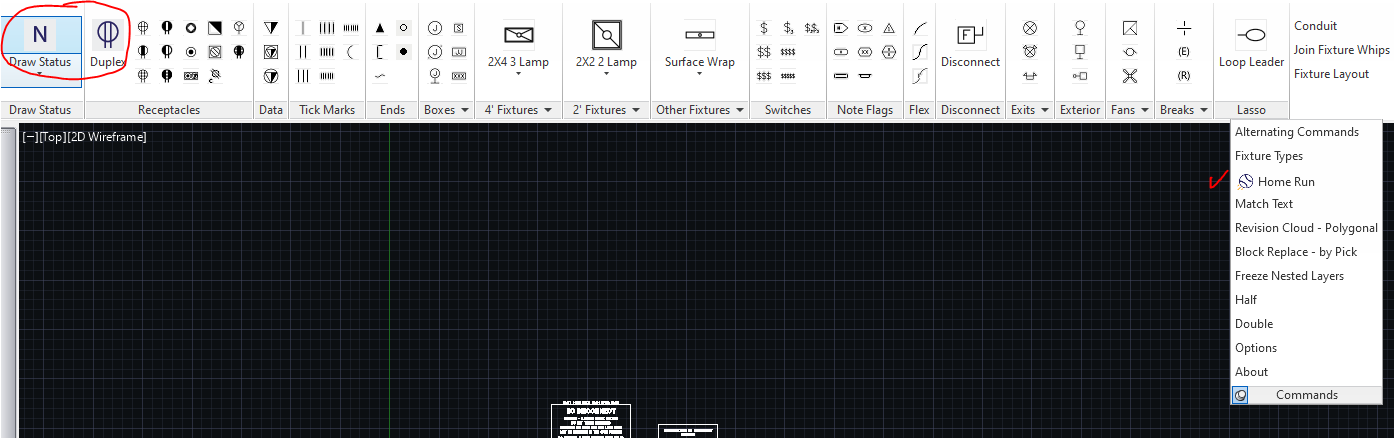Click the (E) break symbol
The width and height of the screenshot is (1394, 438).
tap(1184, 52)
